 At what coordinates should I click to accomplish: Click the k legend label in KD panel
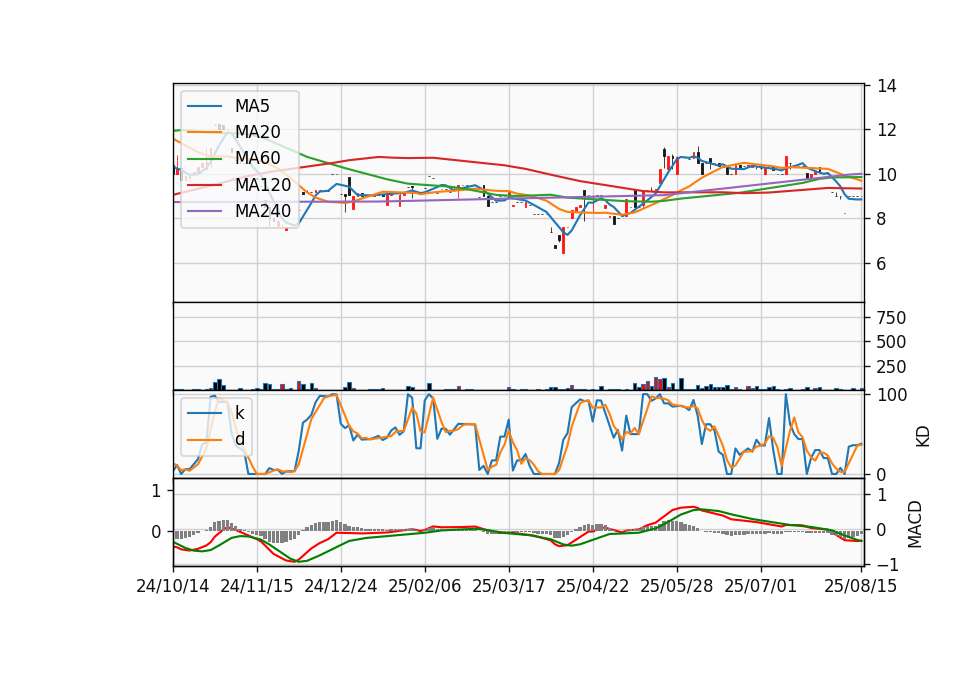tap(239, 413)
